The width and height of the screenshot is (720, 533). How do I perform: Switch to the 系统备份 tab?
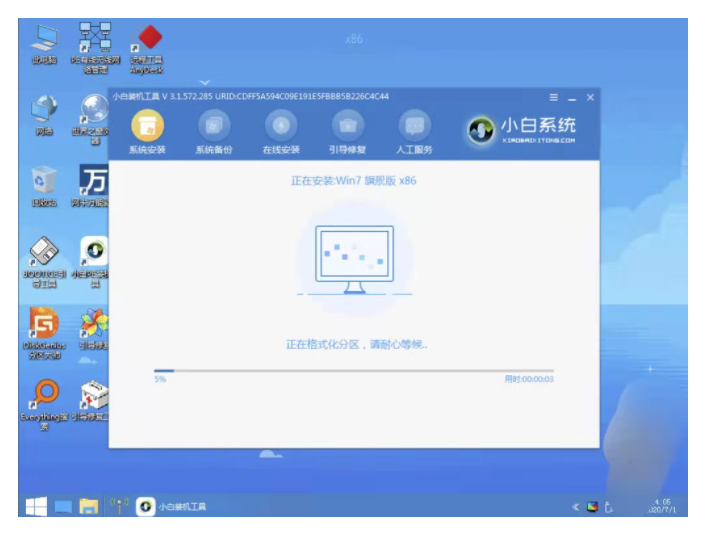214,132
